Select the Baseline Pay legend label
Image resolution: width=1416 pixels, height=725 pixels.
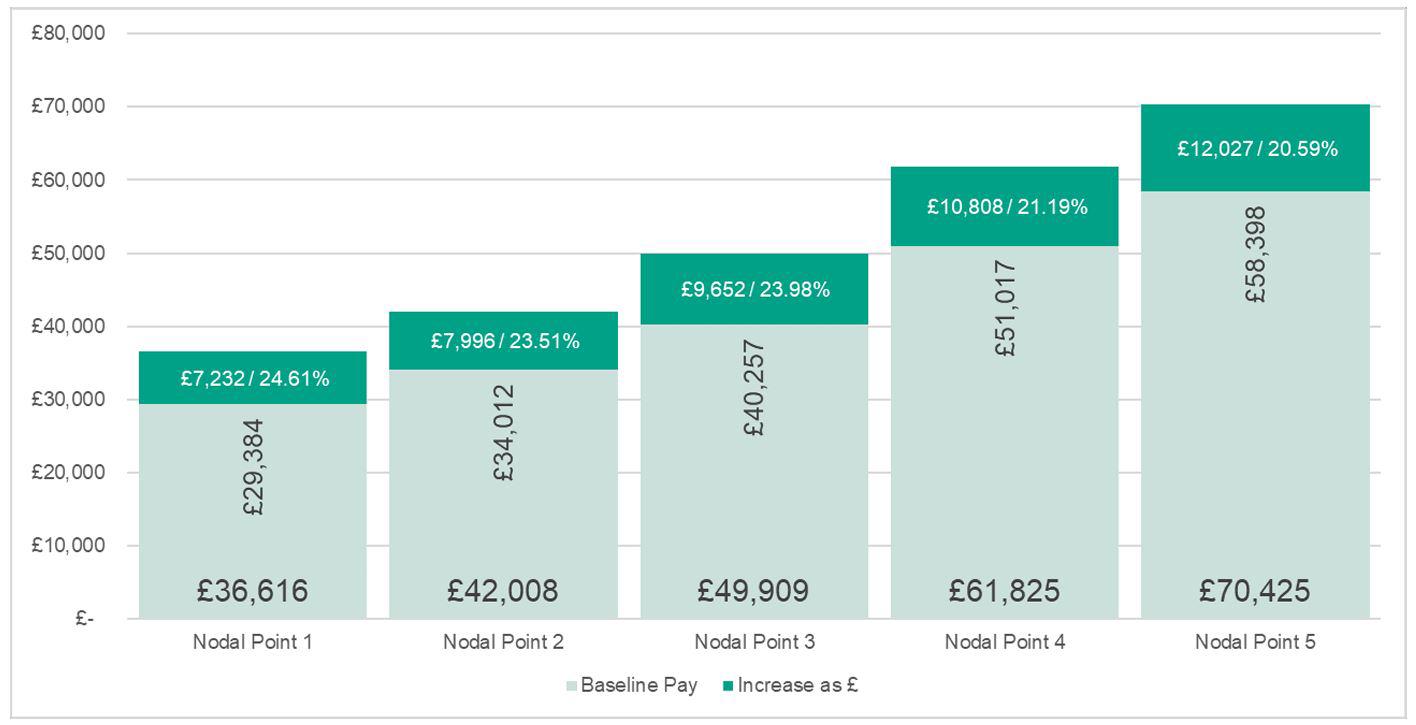[638, 686]
